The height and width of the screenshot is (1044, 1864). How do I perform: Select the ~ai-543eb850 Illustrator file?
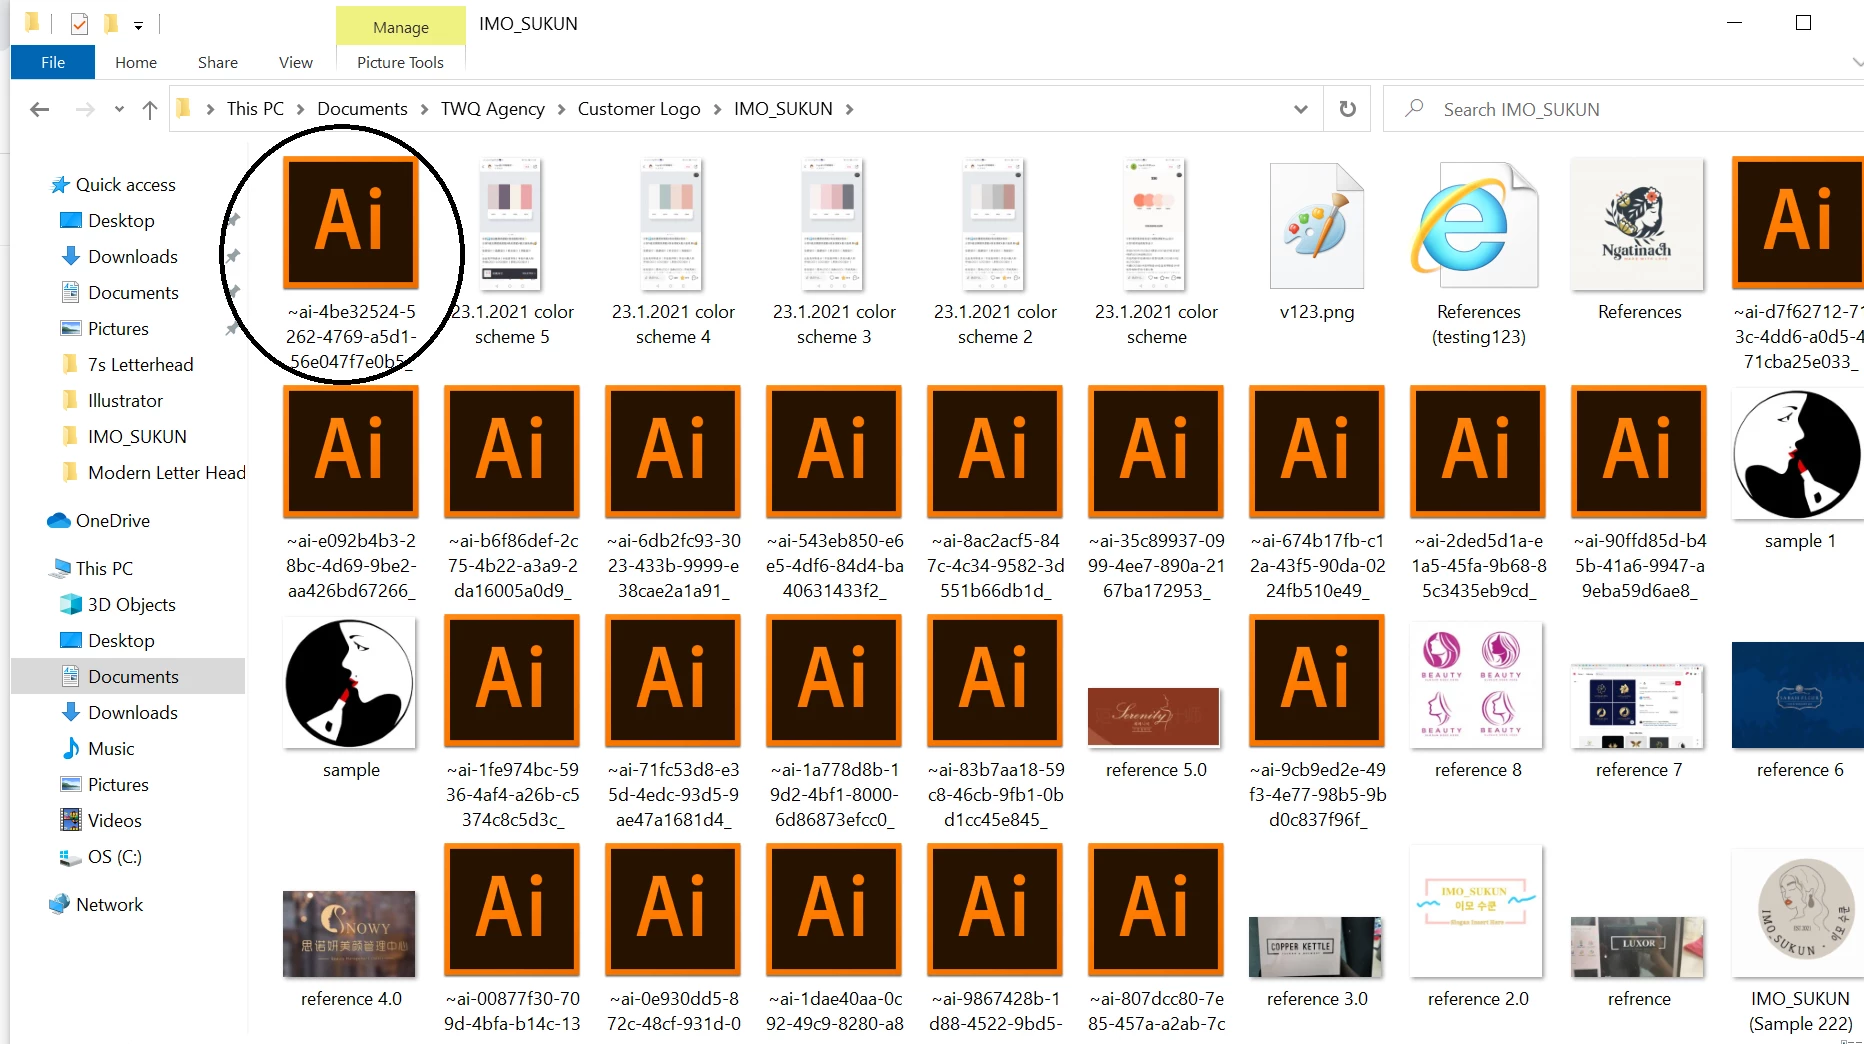coord(834,451)
